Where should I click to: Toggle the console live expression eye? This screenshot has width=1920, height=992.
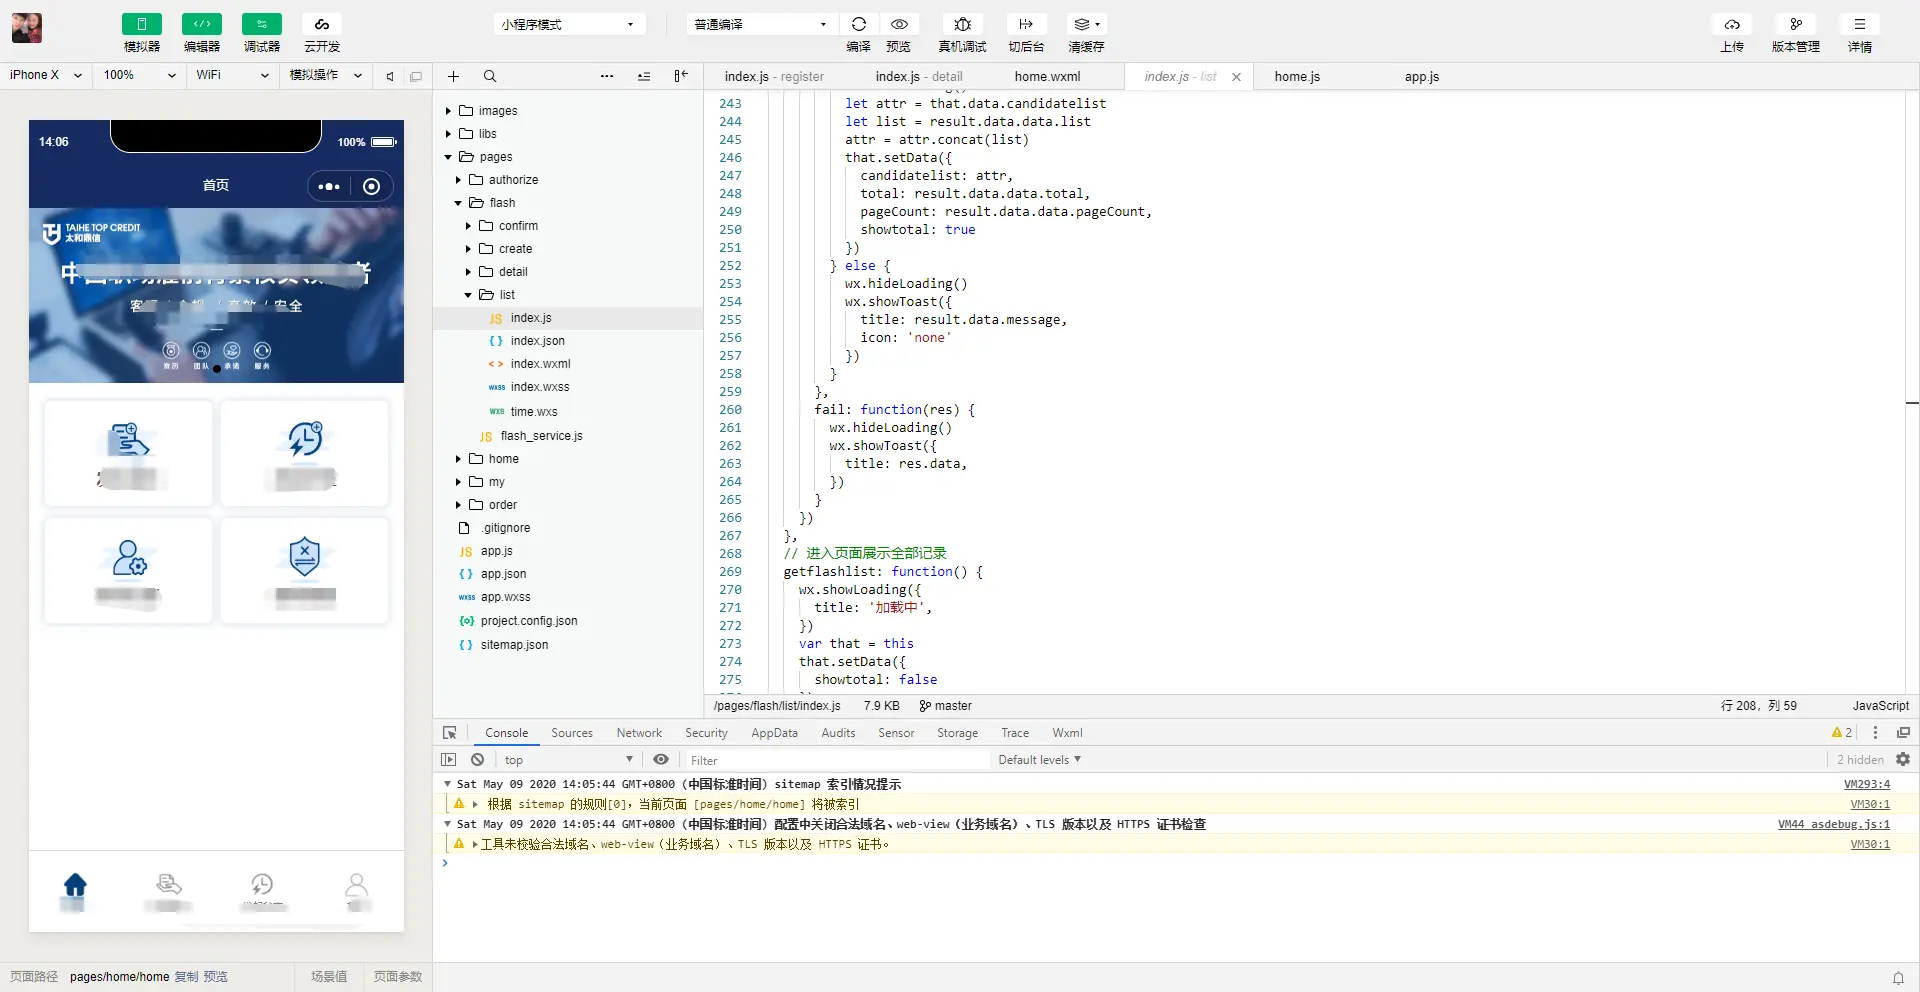661,760
